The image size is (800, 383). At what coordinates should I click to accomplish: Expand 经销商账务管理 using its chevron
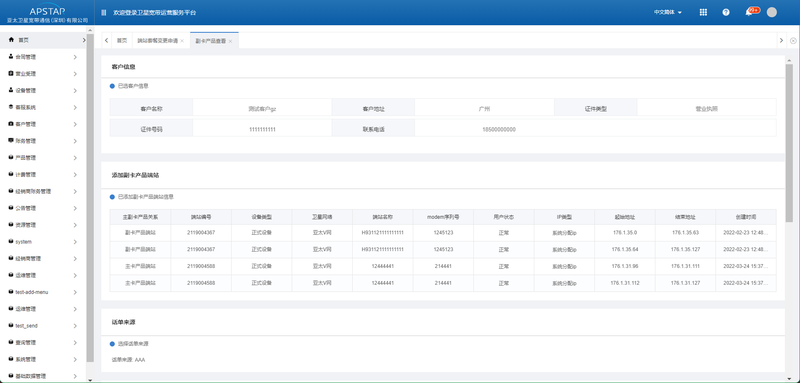point(75,191)
